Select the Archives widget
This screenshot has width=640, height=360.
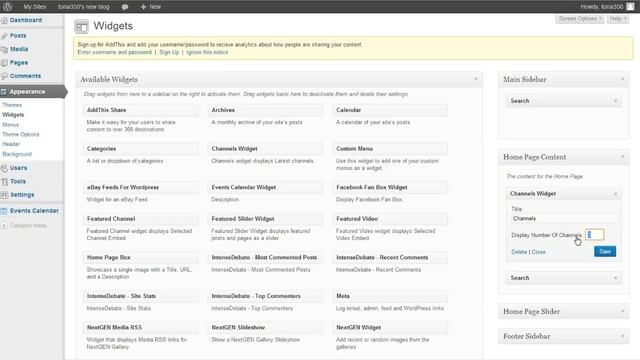coord(265,110)
